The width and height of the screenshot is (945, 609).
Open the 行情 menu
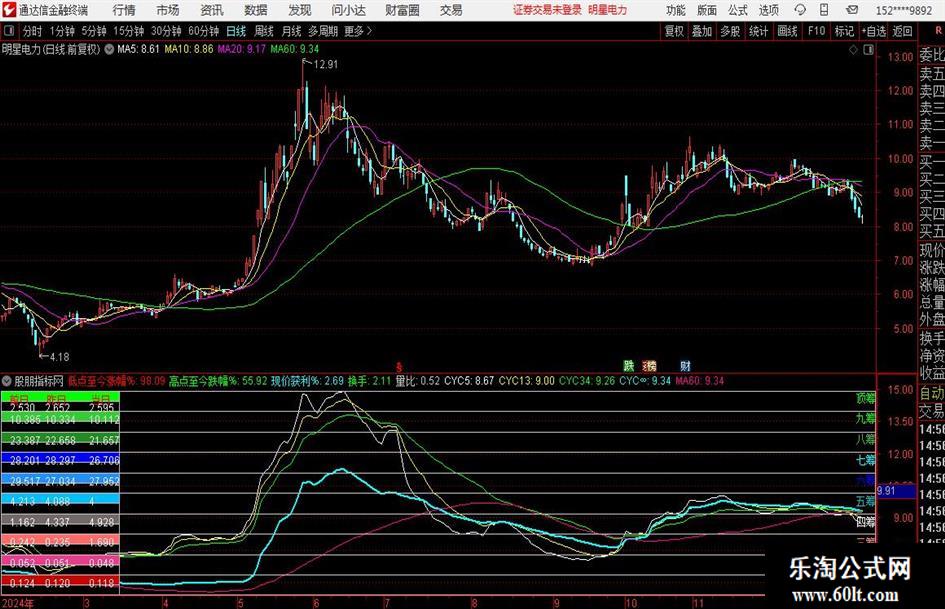(124, 10)
